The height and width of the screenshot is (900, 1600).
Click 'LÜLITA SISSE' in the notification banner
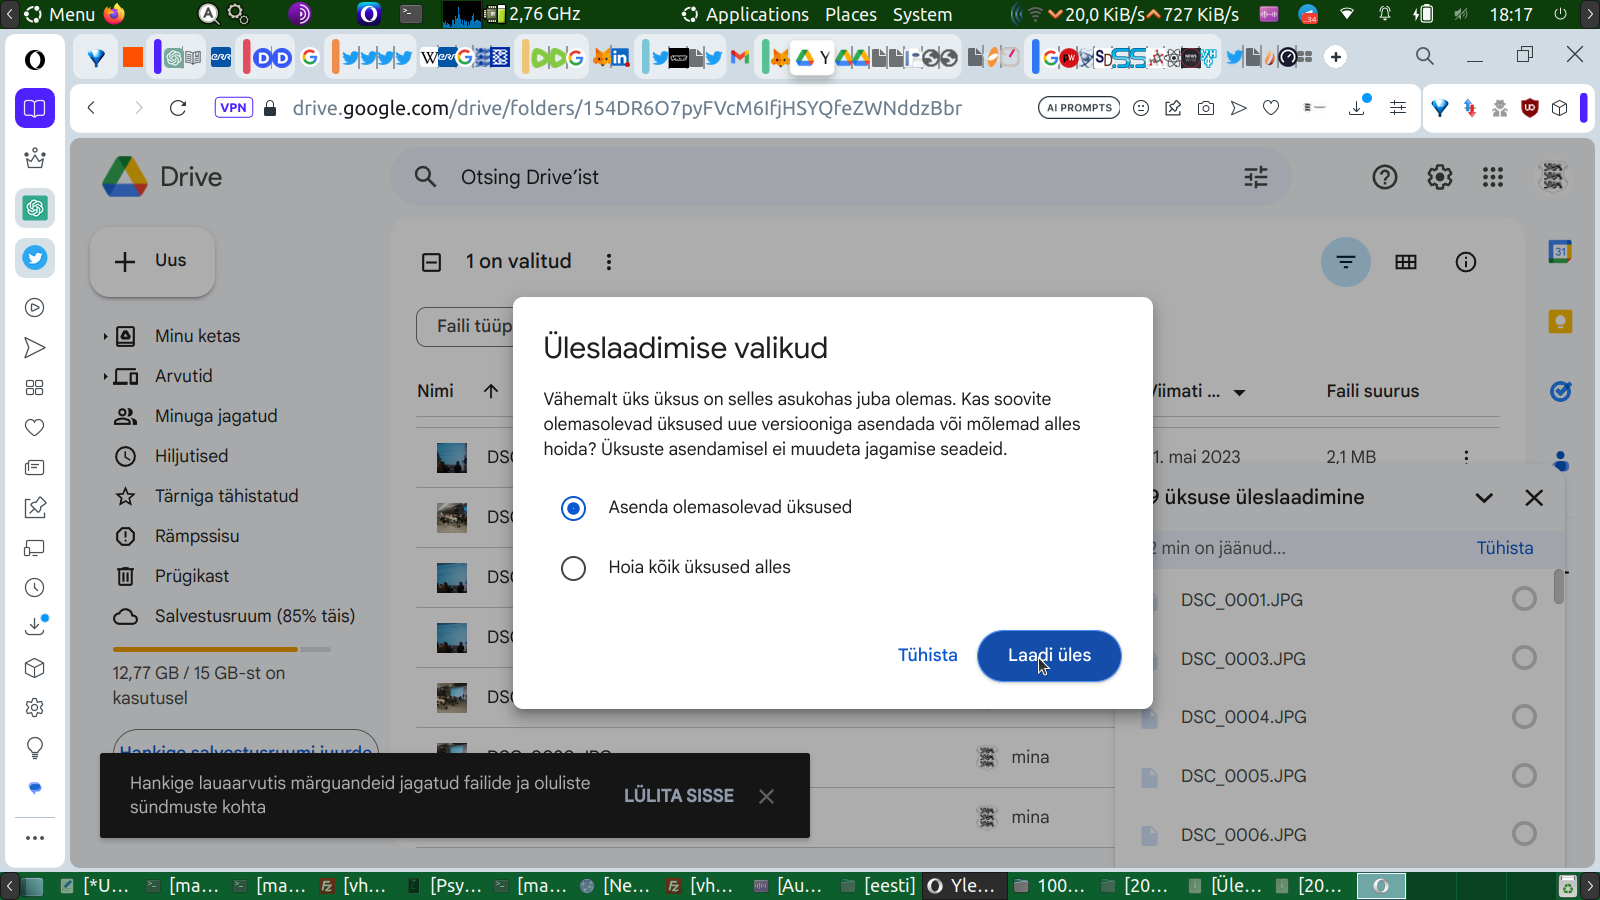click(x=679, y=796)
